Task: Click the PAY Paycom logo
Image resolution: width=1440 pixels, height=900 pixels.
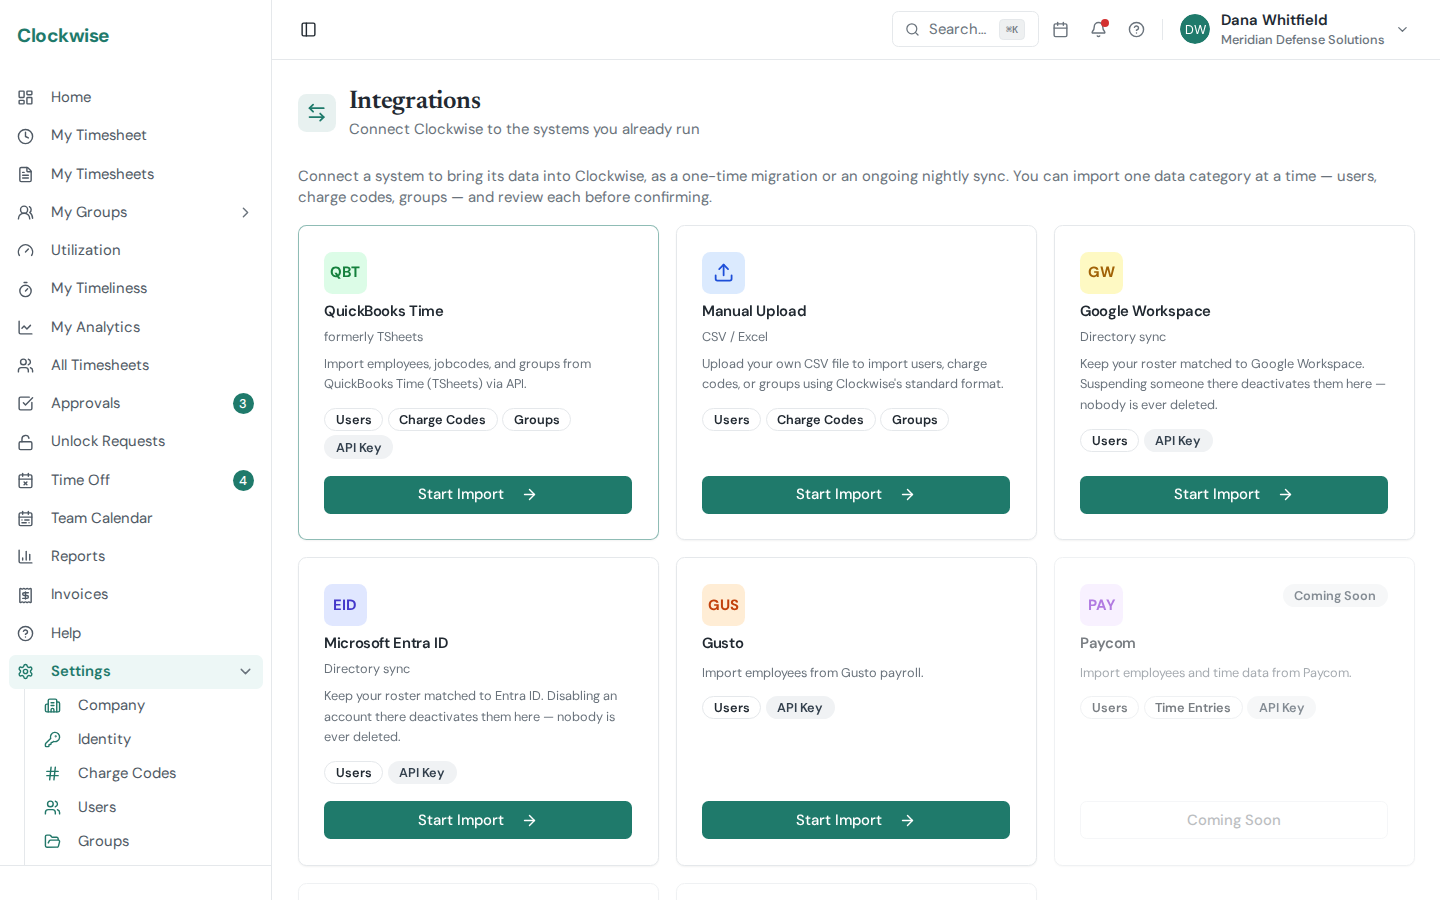Action: (x=1101, y=605)
